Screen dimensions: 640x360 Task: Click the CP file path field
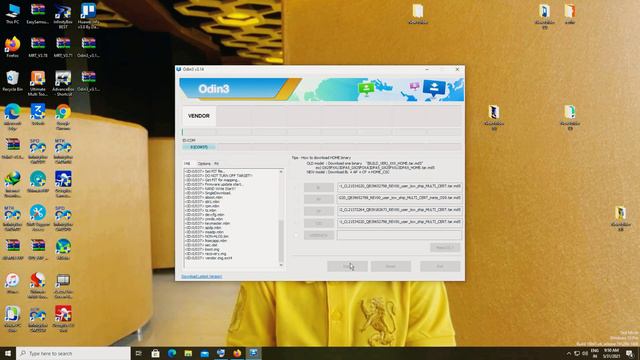(400, 210)
